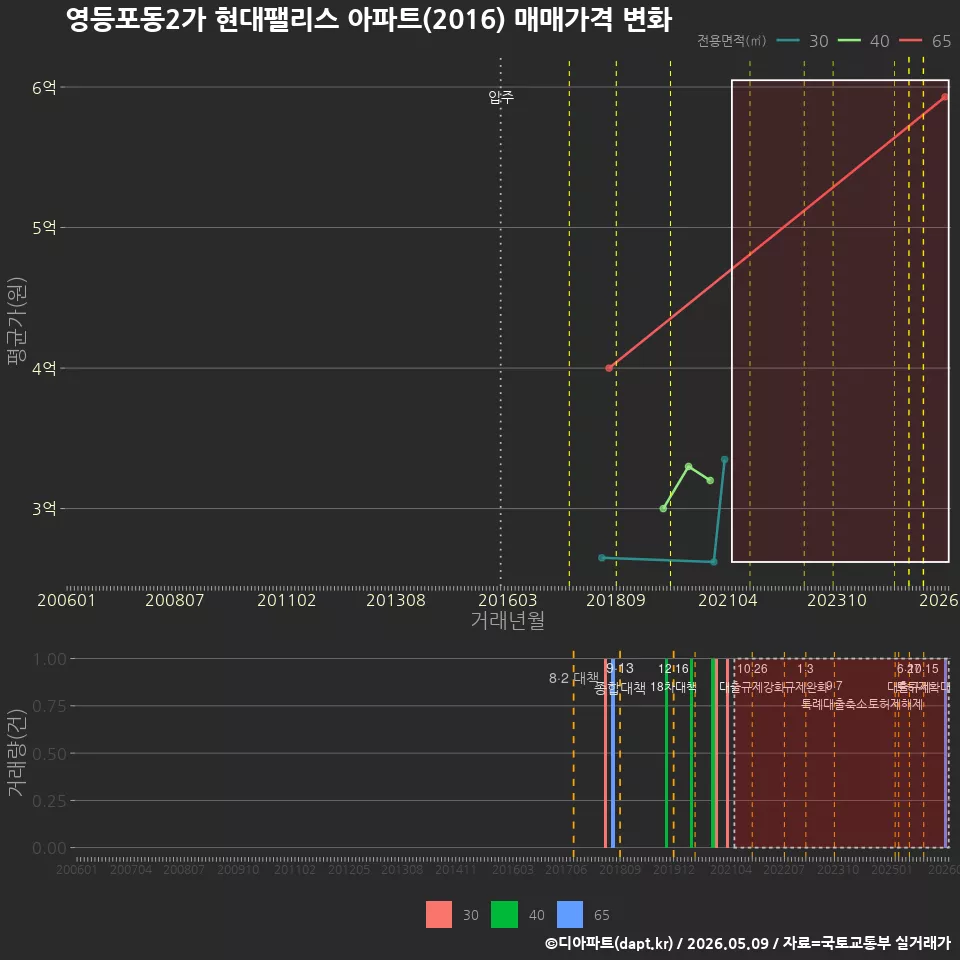Click the '200601' price-chart x-axis label

click(66, 601)
